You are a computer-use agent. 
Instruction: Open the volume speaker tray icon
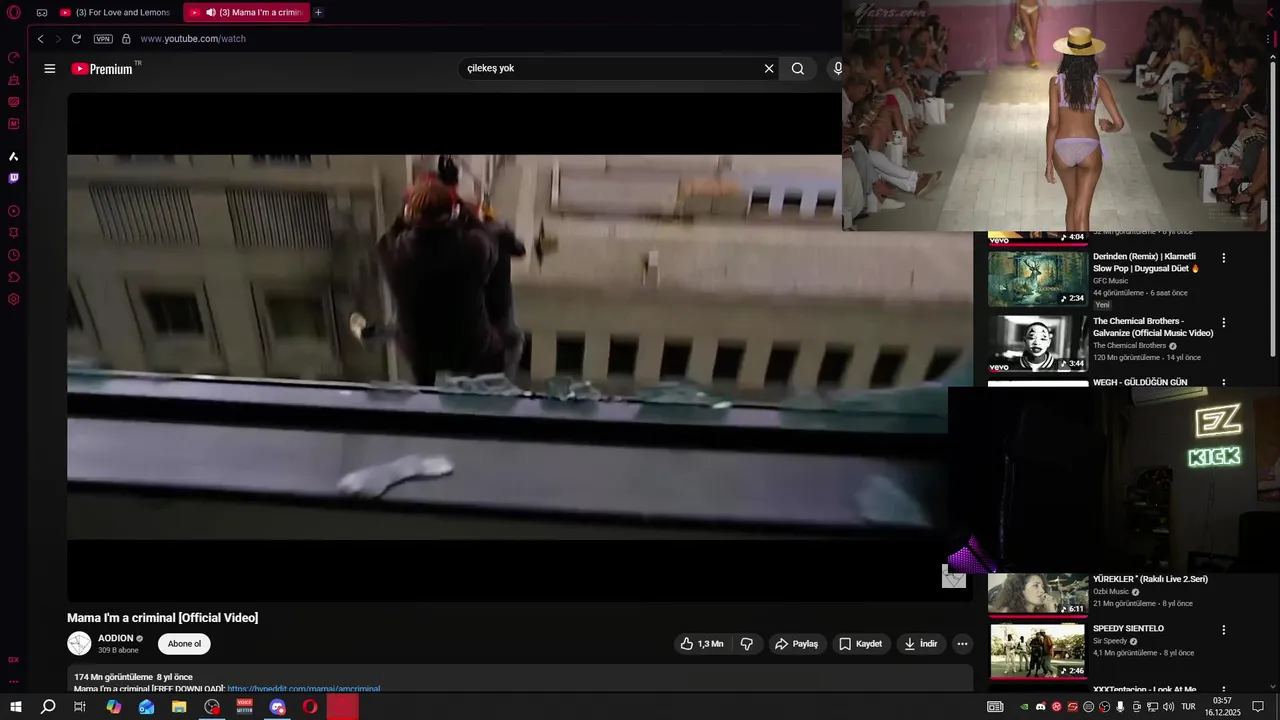(1168, 707)
